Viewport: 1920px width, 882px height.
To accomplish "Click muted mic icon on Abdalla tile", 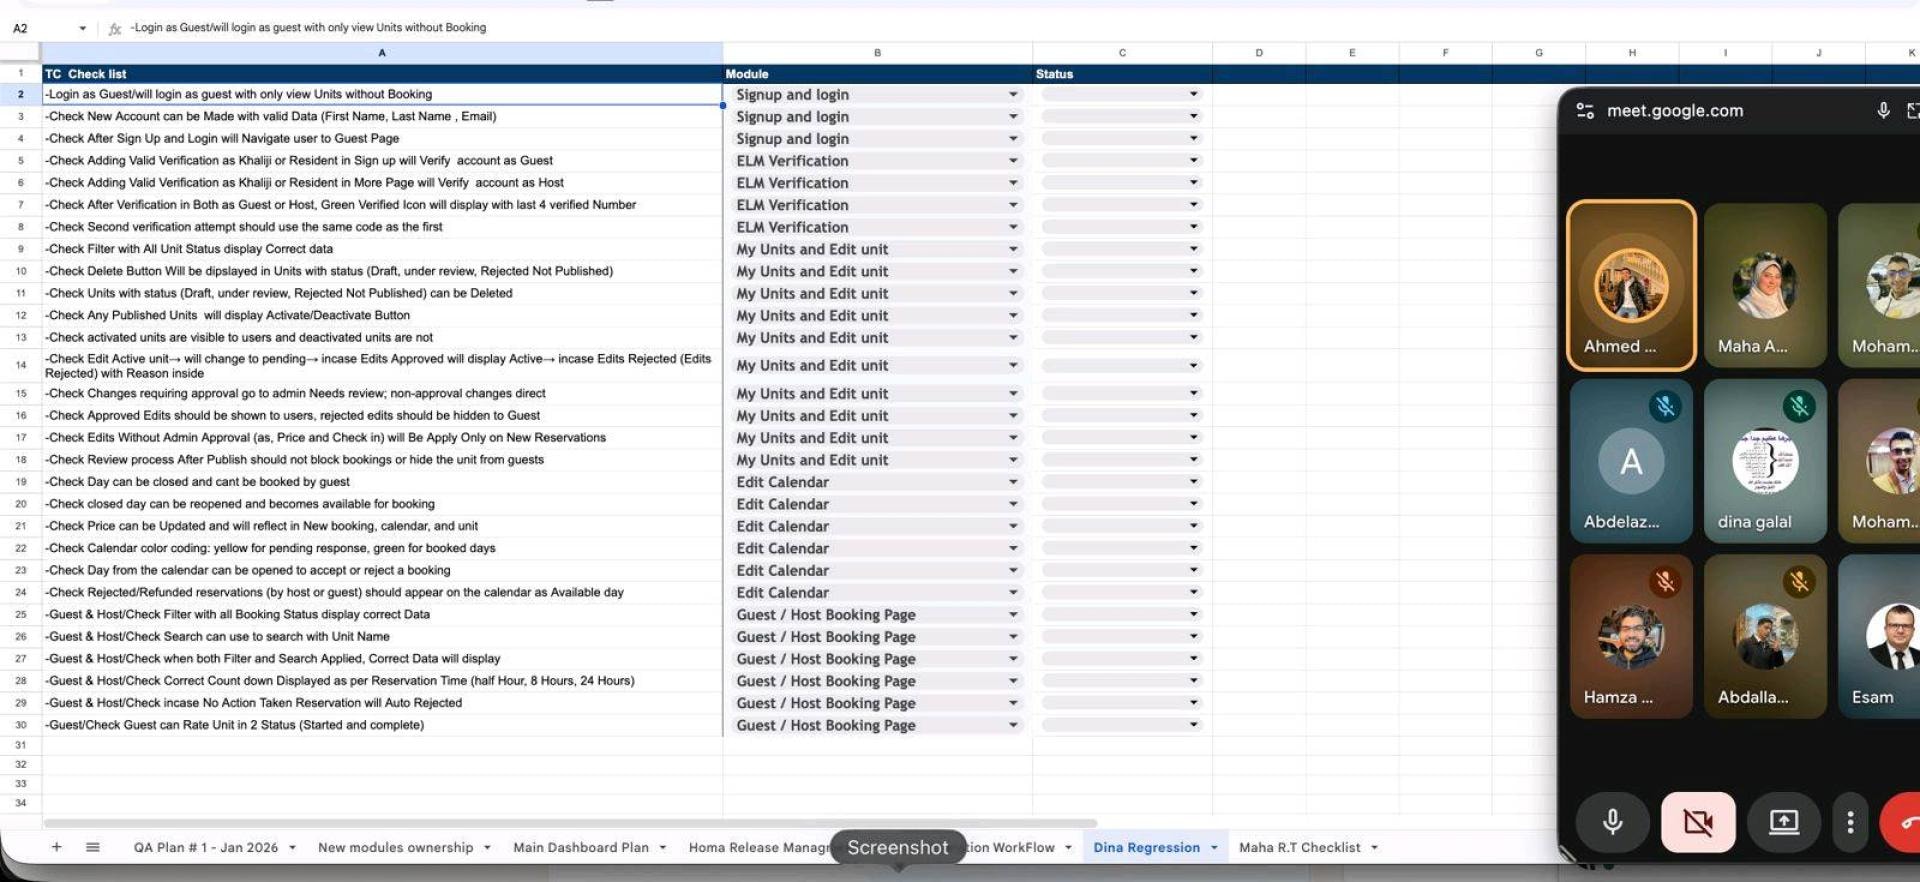I will pyautogui.click(x=1799, y=582).
